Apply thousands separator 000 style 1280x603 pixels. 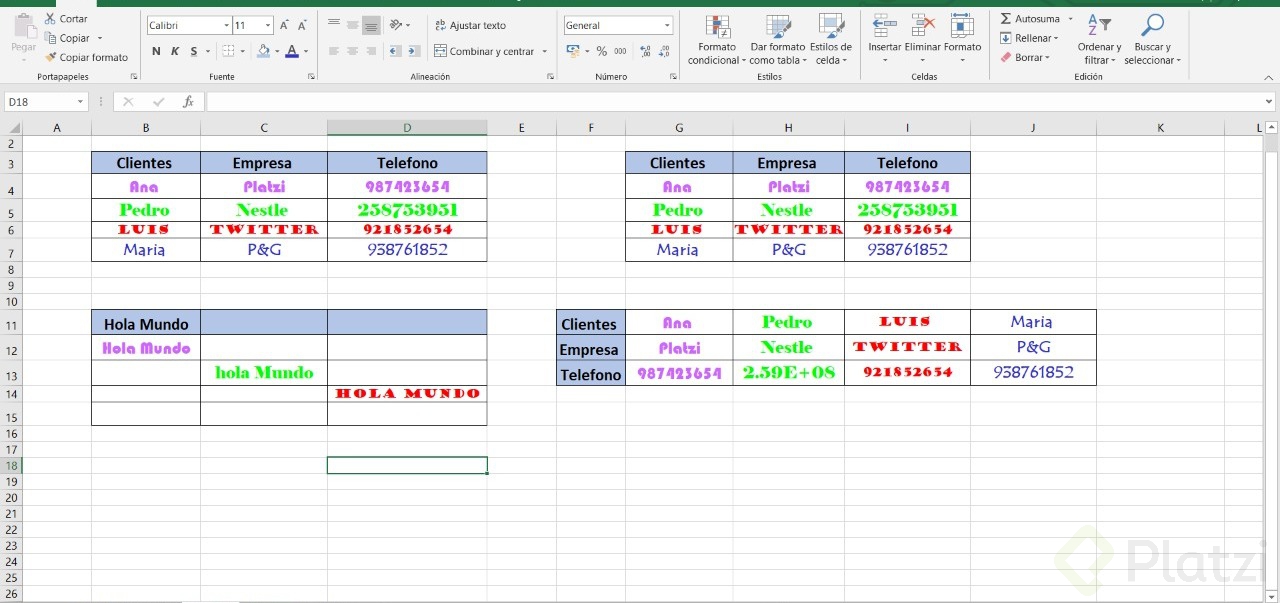tap(620, 51)
